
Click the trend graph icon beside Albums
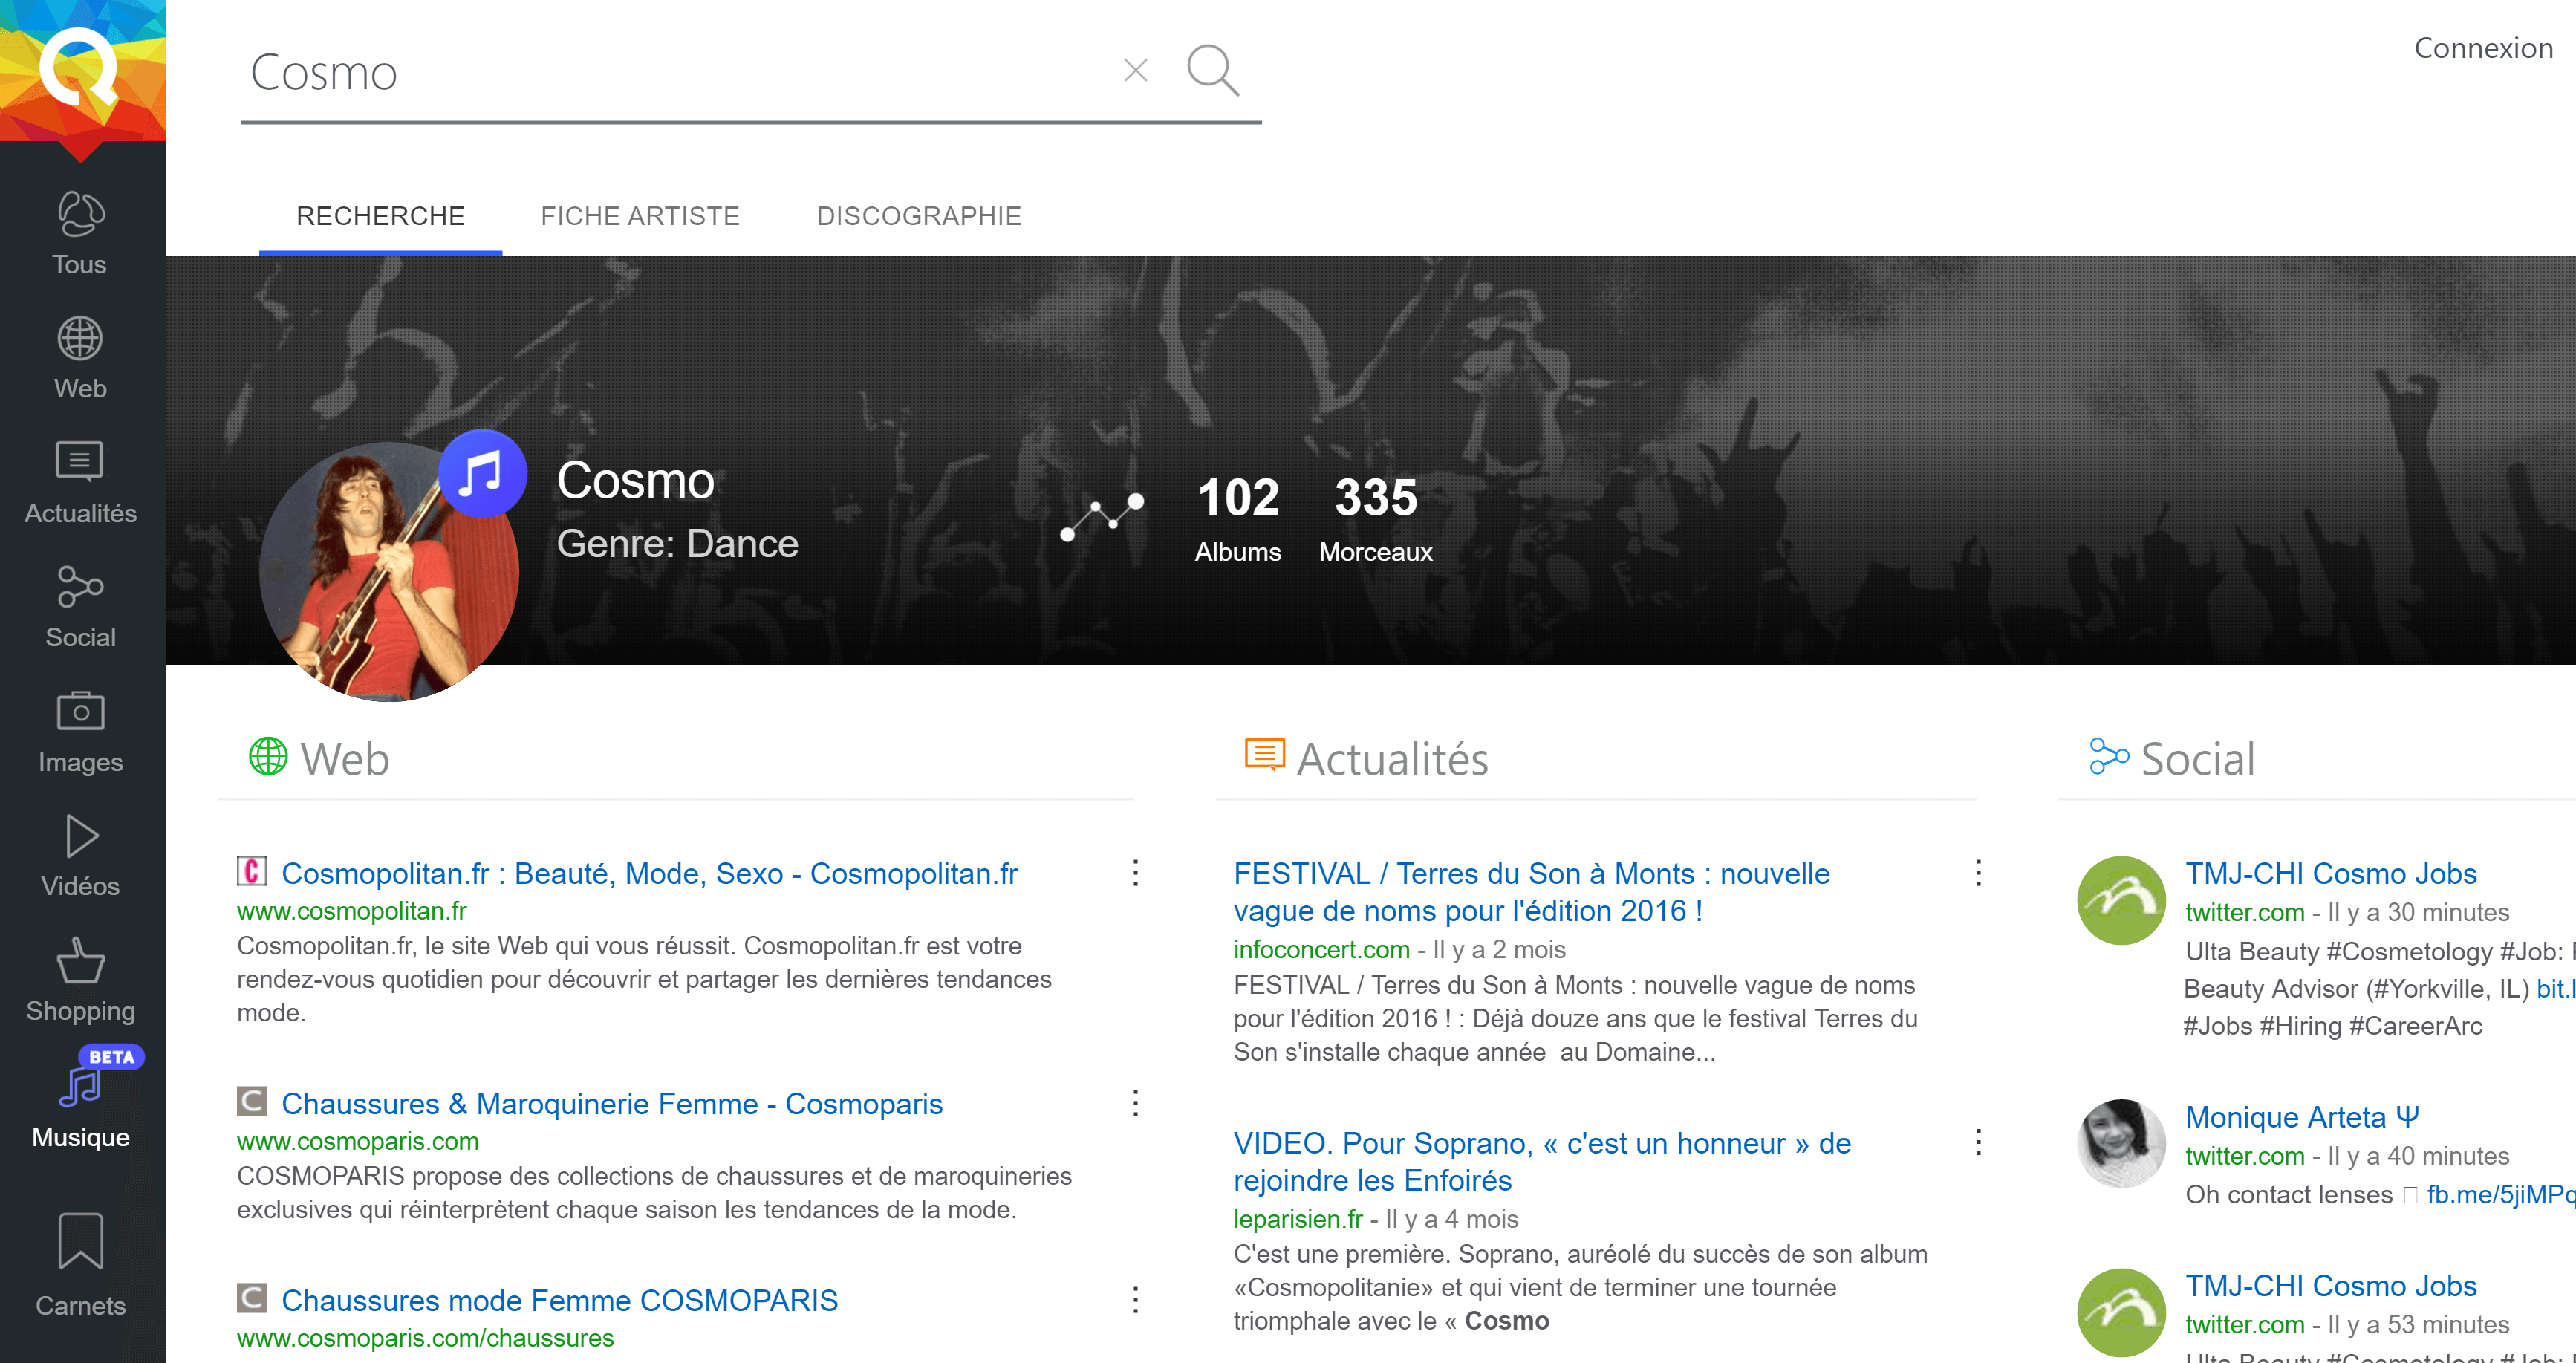pyautogui.click(x=1101, y=516)
